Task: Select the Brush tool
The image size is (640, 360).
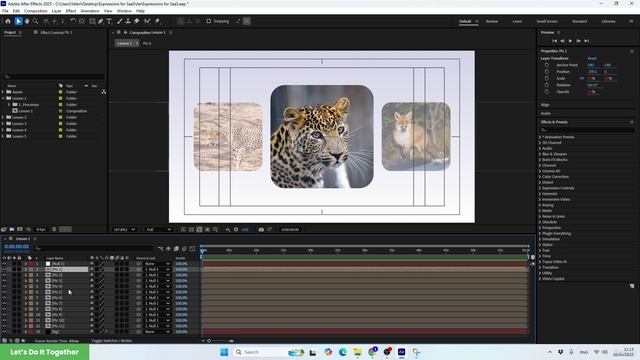Action: pyautogui.click(x=120, y=21)
